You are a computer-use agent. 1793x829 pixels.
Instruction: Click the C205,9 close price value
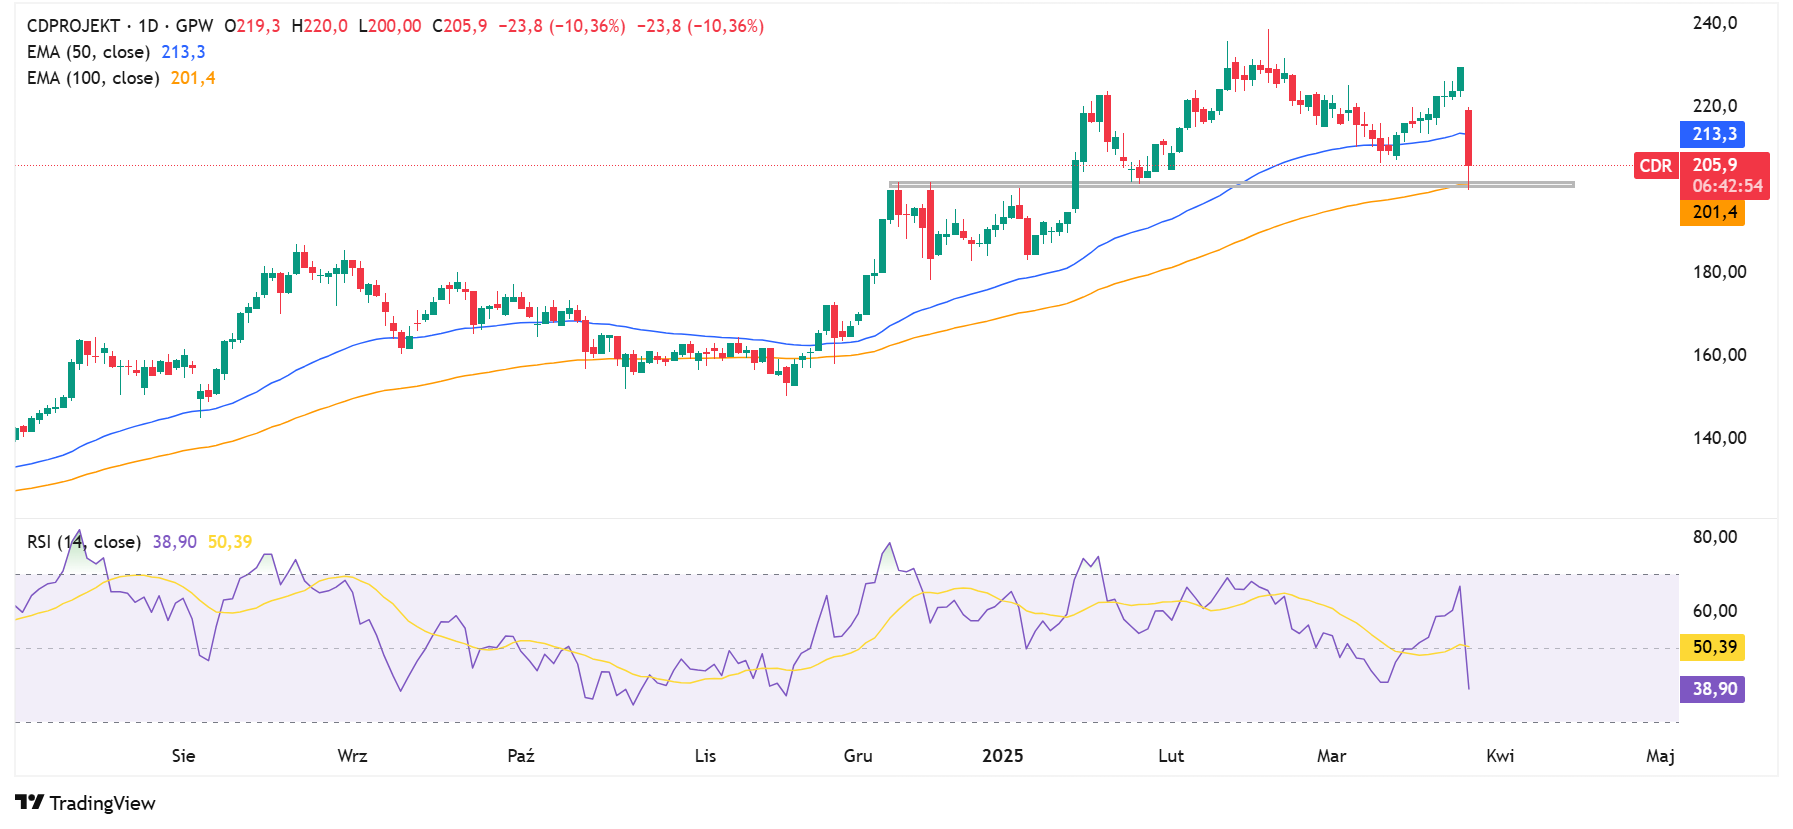pos(460,26)
